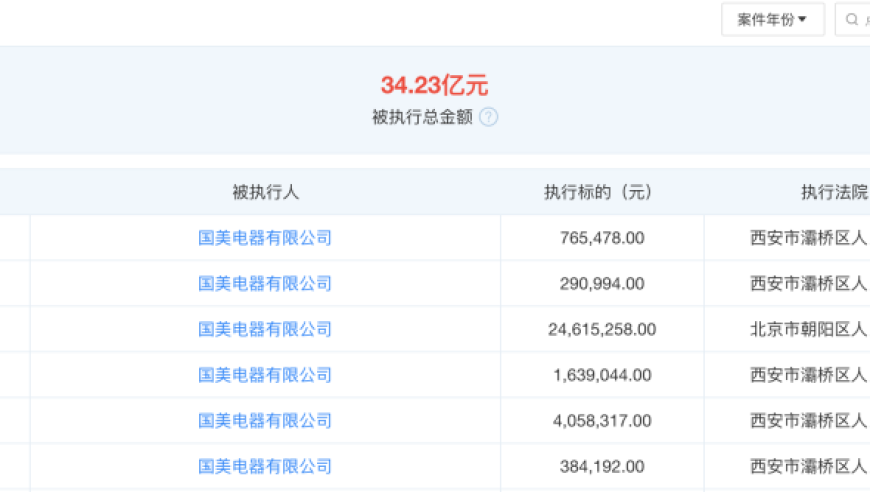Viewport: 870px width, 492px height.
Task: Select the 765,478.00 amount cell
Action: 602,238
